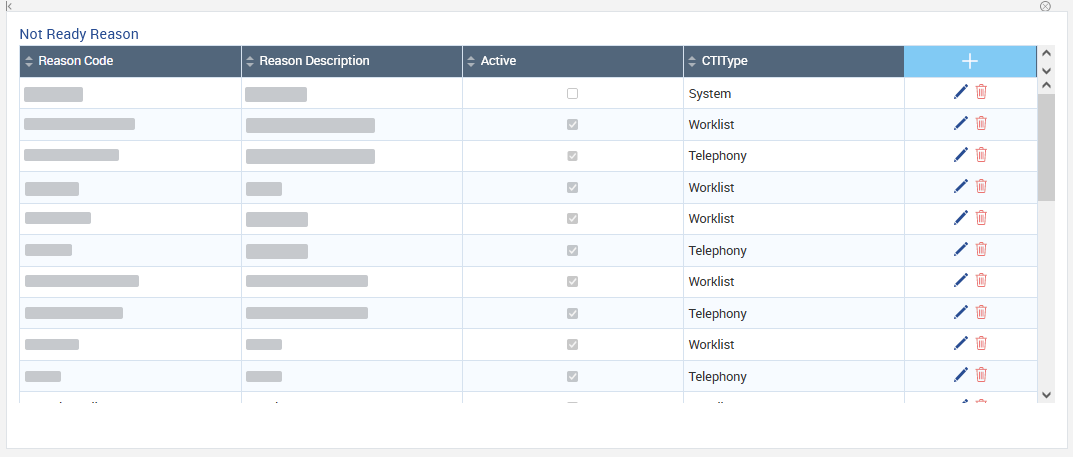
Task: Toggle Active checkbox in first Telephony row
Action: (572, 156)
